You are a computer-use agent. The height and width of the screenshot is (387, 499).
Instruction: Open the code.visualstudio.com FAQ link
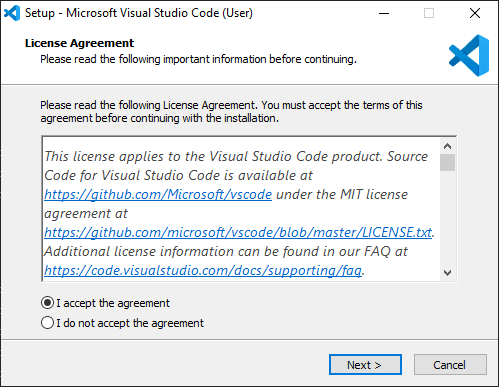point(203,270)
